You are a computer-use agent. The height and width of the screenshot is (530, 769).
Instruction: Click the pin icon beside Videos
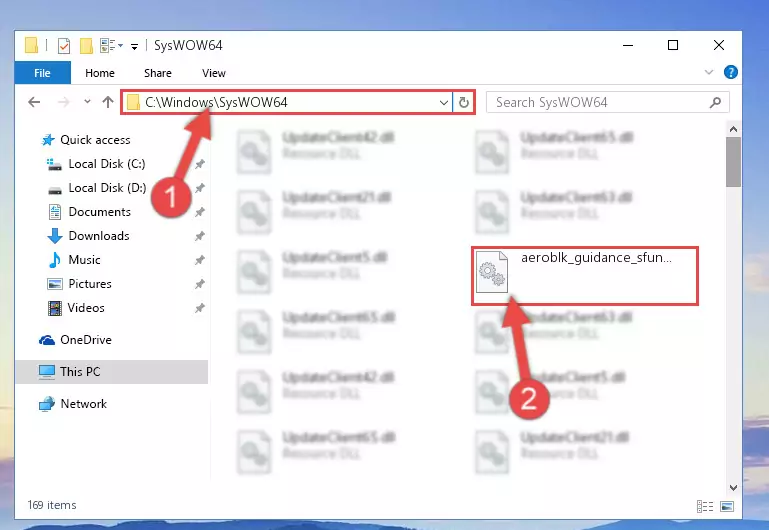pyautogui.click(x=200, y=308)
